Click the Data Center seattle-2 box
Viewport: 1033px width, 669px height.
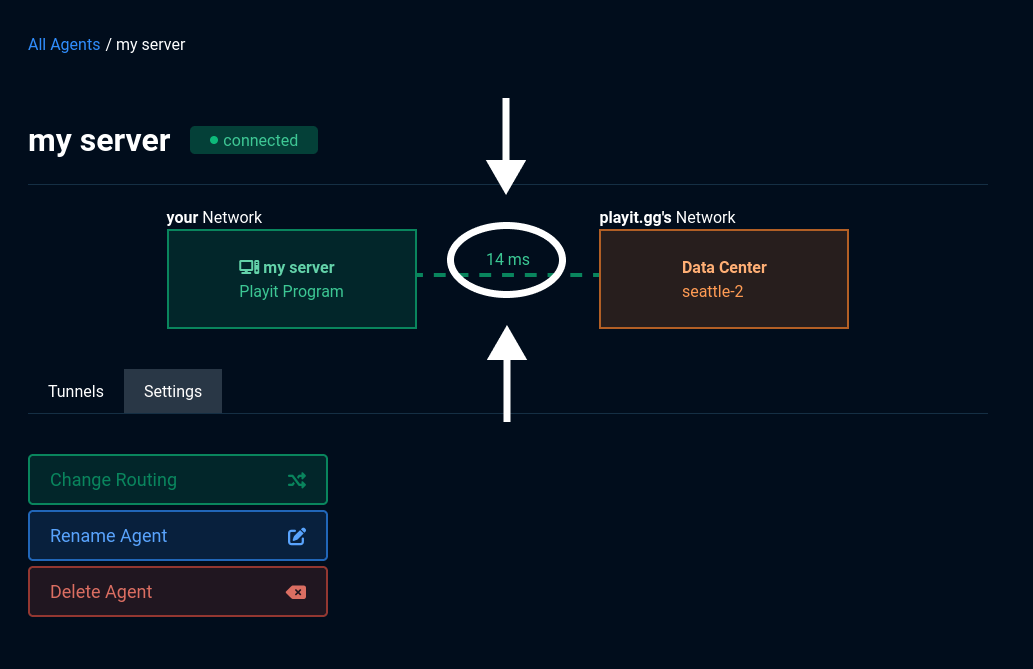723,279
